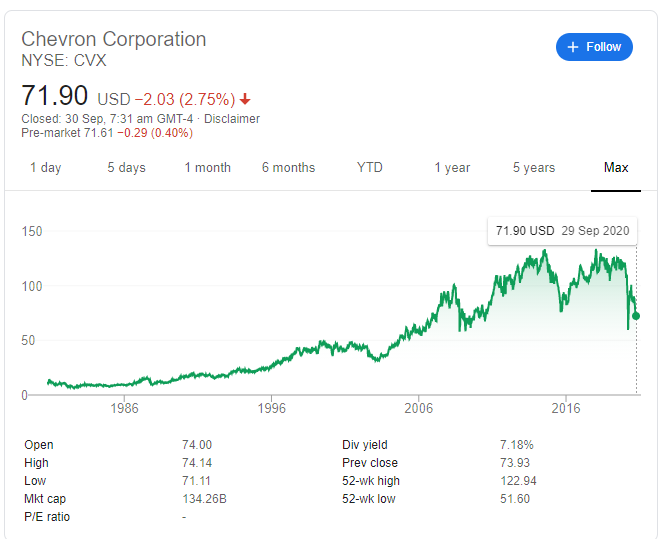Select the 5 years tab
The height and width of the screenshot is (539, 660).
pos(534,167)
